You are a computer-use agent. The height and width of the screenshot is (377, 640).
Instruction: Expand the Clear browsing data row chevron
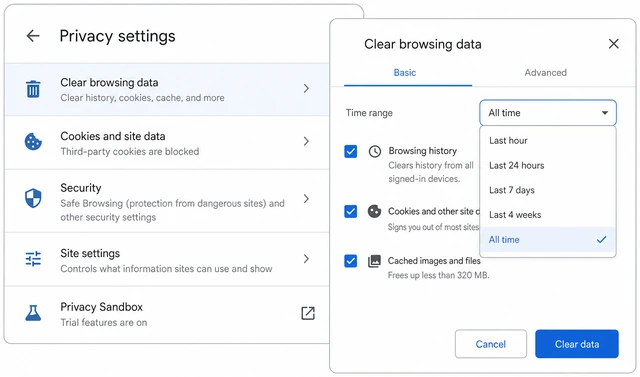coord(306,88)
